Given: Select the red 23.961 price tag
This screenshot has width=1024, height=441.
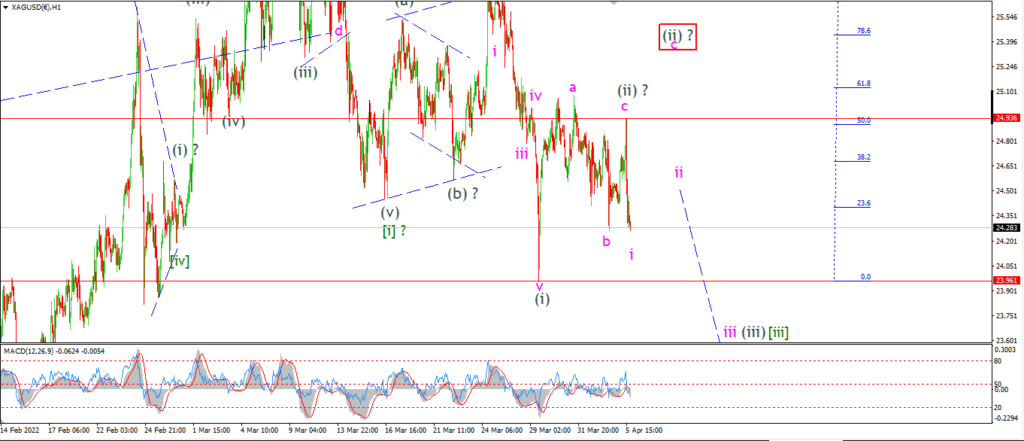Looking at the screenshot, I should pos(1004,281).
